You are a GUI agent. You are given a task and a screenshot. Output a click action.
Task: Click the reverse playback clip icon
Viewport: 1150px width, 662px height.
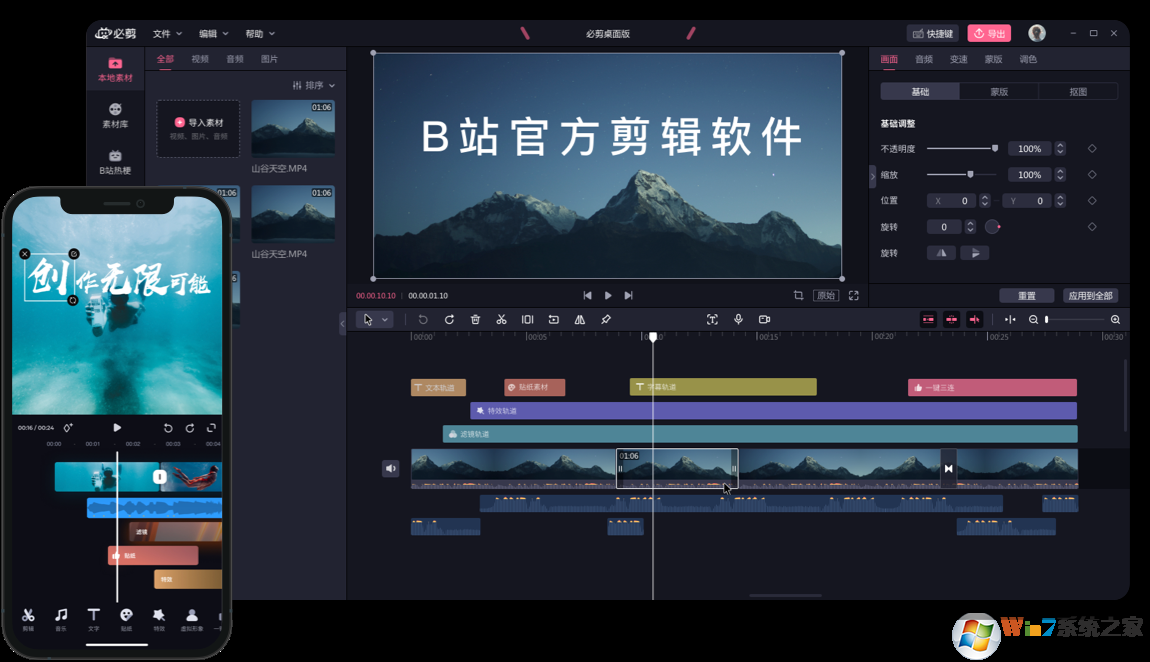(x=554, y=320)
